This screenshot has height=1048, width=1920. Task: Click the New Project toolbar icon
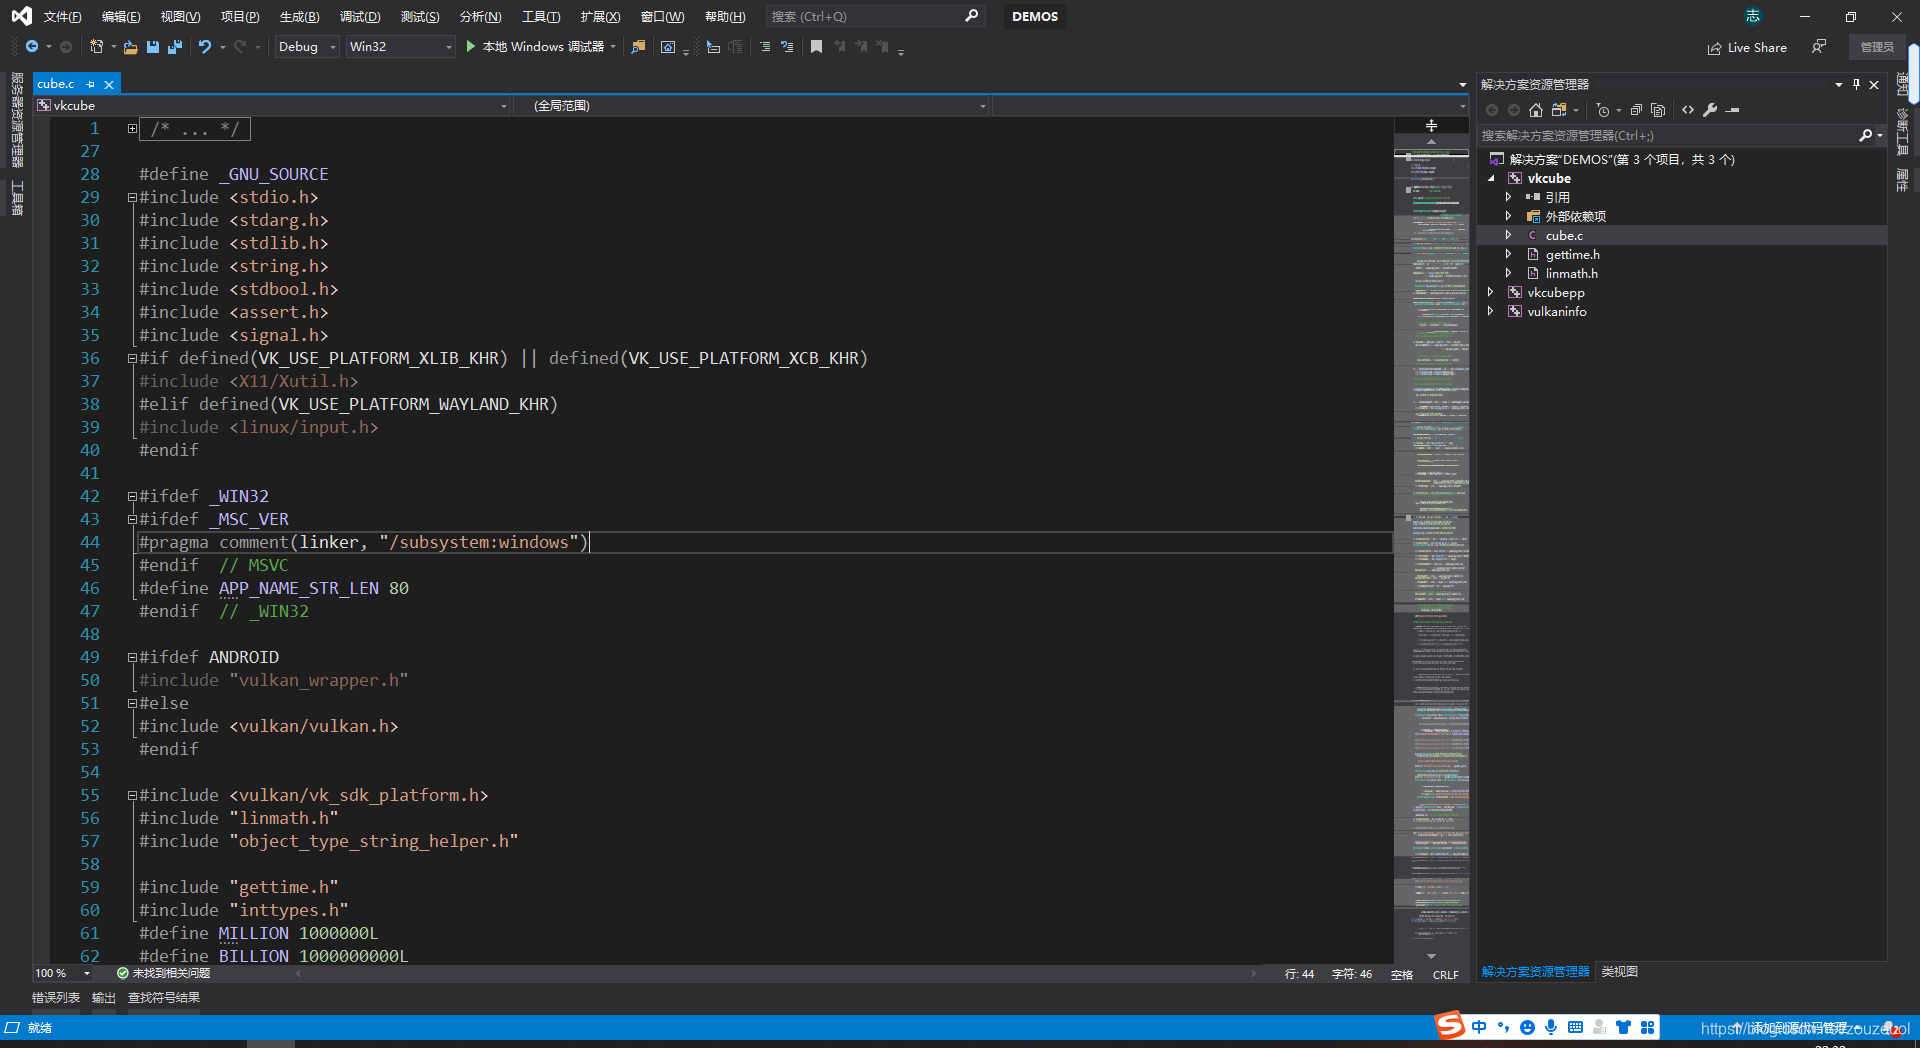pyautogui.click(x=96, y=47)
